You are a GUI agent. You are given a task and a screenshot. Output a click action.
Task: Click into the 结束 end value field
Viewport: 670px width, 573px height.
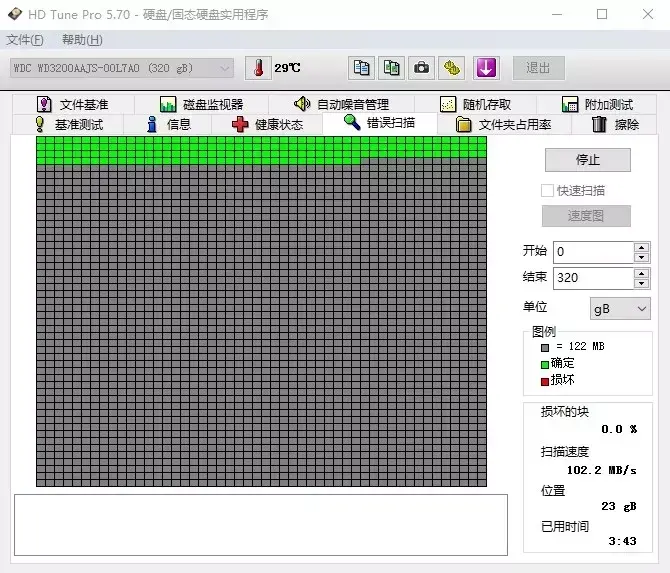[591, 278]
